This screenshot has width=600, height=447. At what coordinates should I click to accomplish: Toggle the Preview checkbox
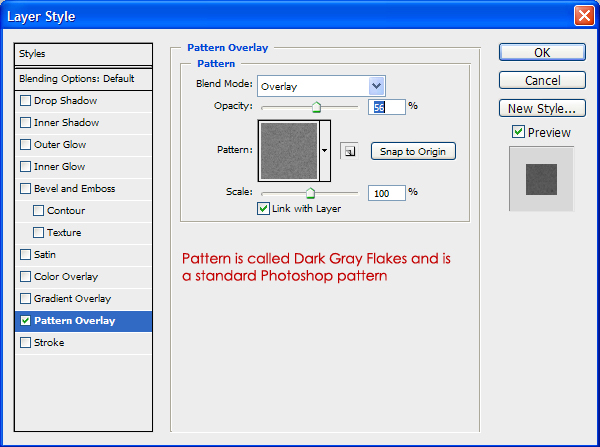(518, 132)
